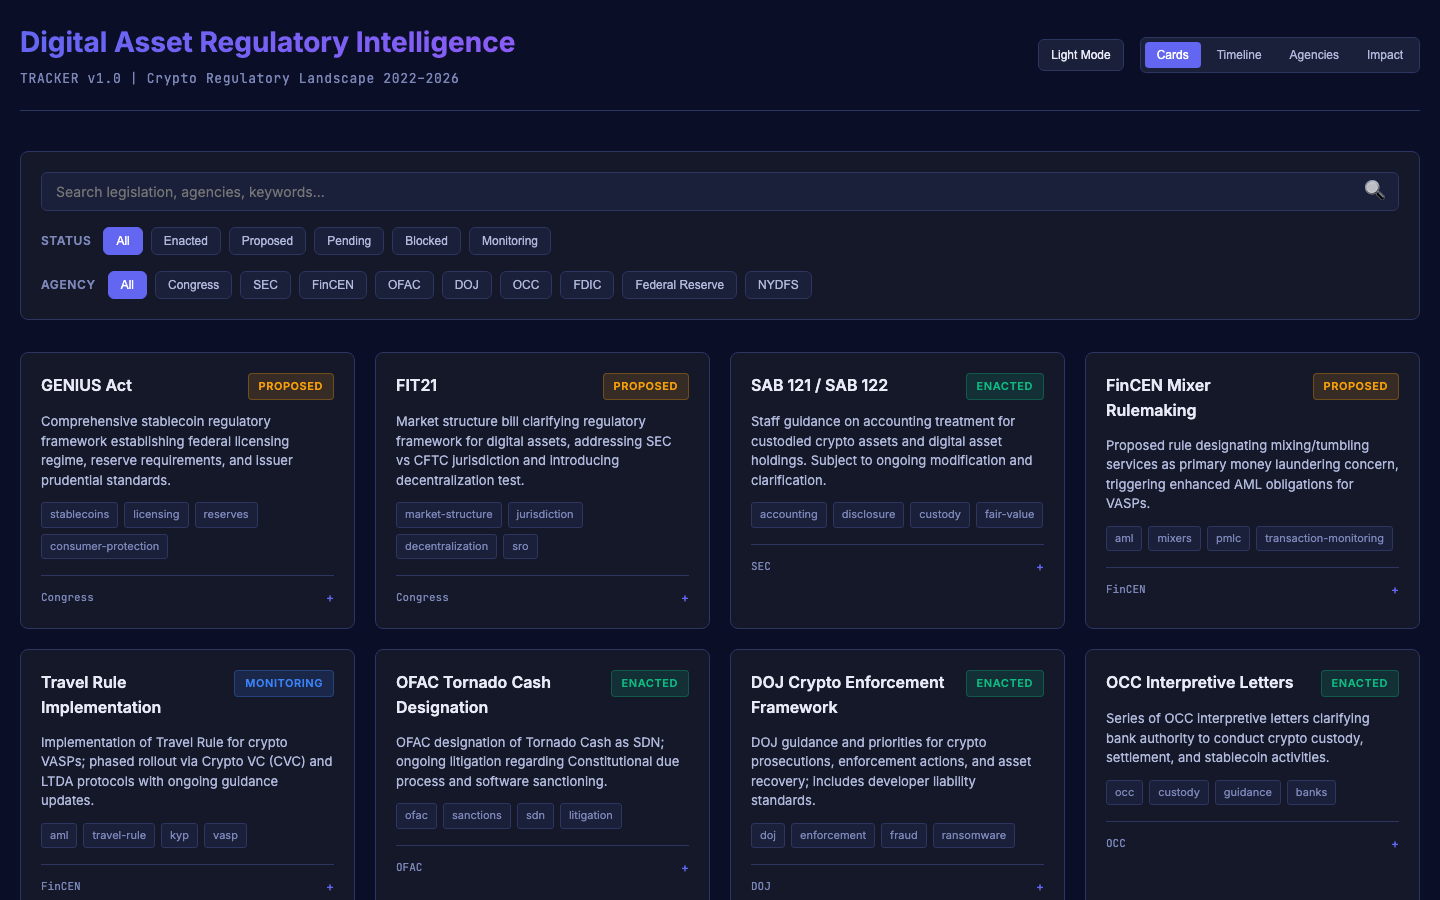Screen dimensions: 1440x900
Task: Click the litigation tag
Action: [x=590, y=816]
